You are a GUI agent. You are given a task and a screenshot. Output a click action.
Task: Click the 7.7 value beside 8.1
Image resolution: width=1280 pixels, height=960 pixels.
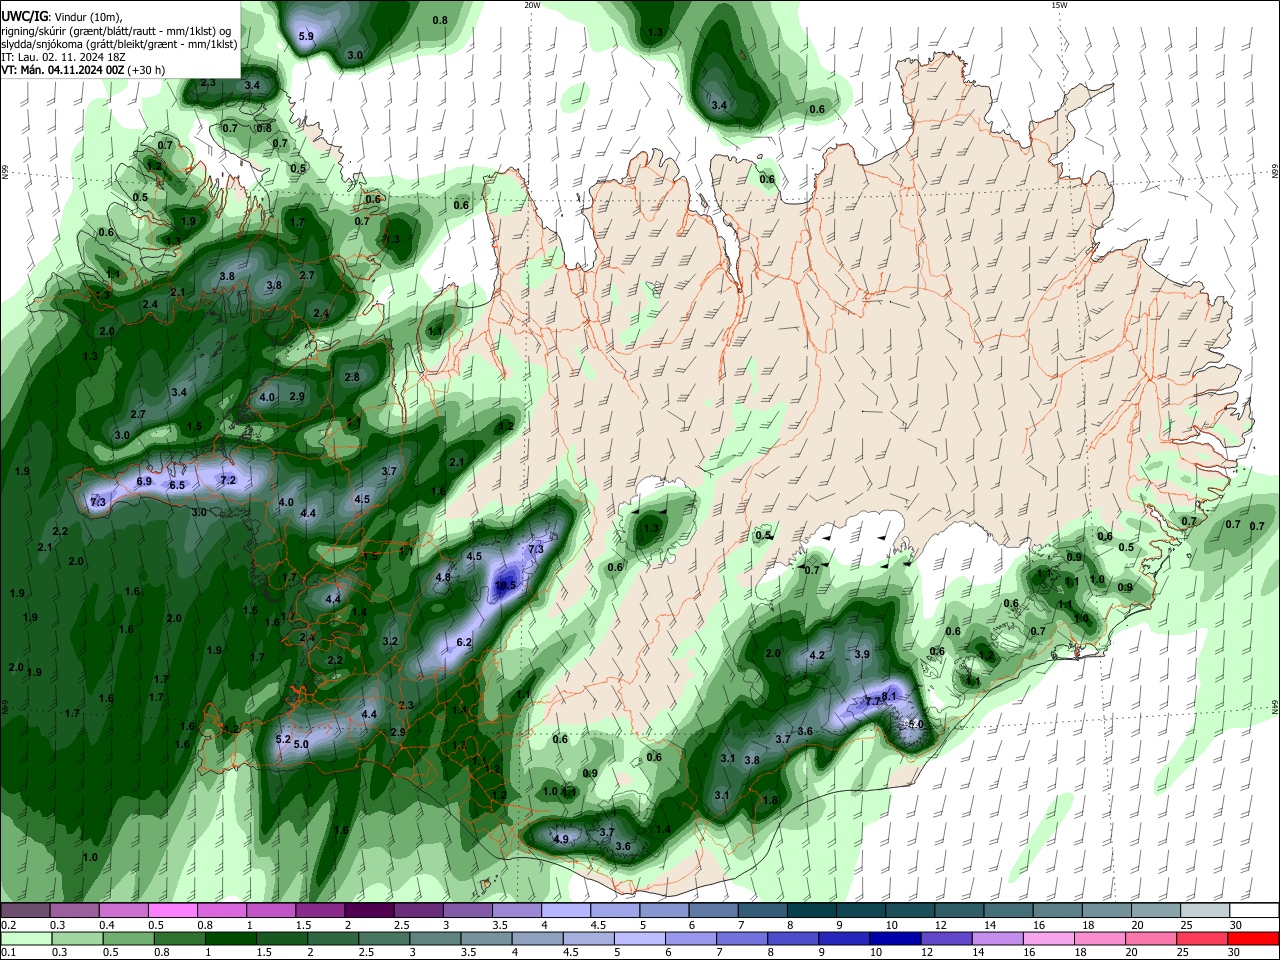(872, 702)
